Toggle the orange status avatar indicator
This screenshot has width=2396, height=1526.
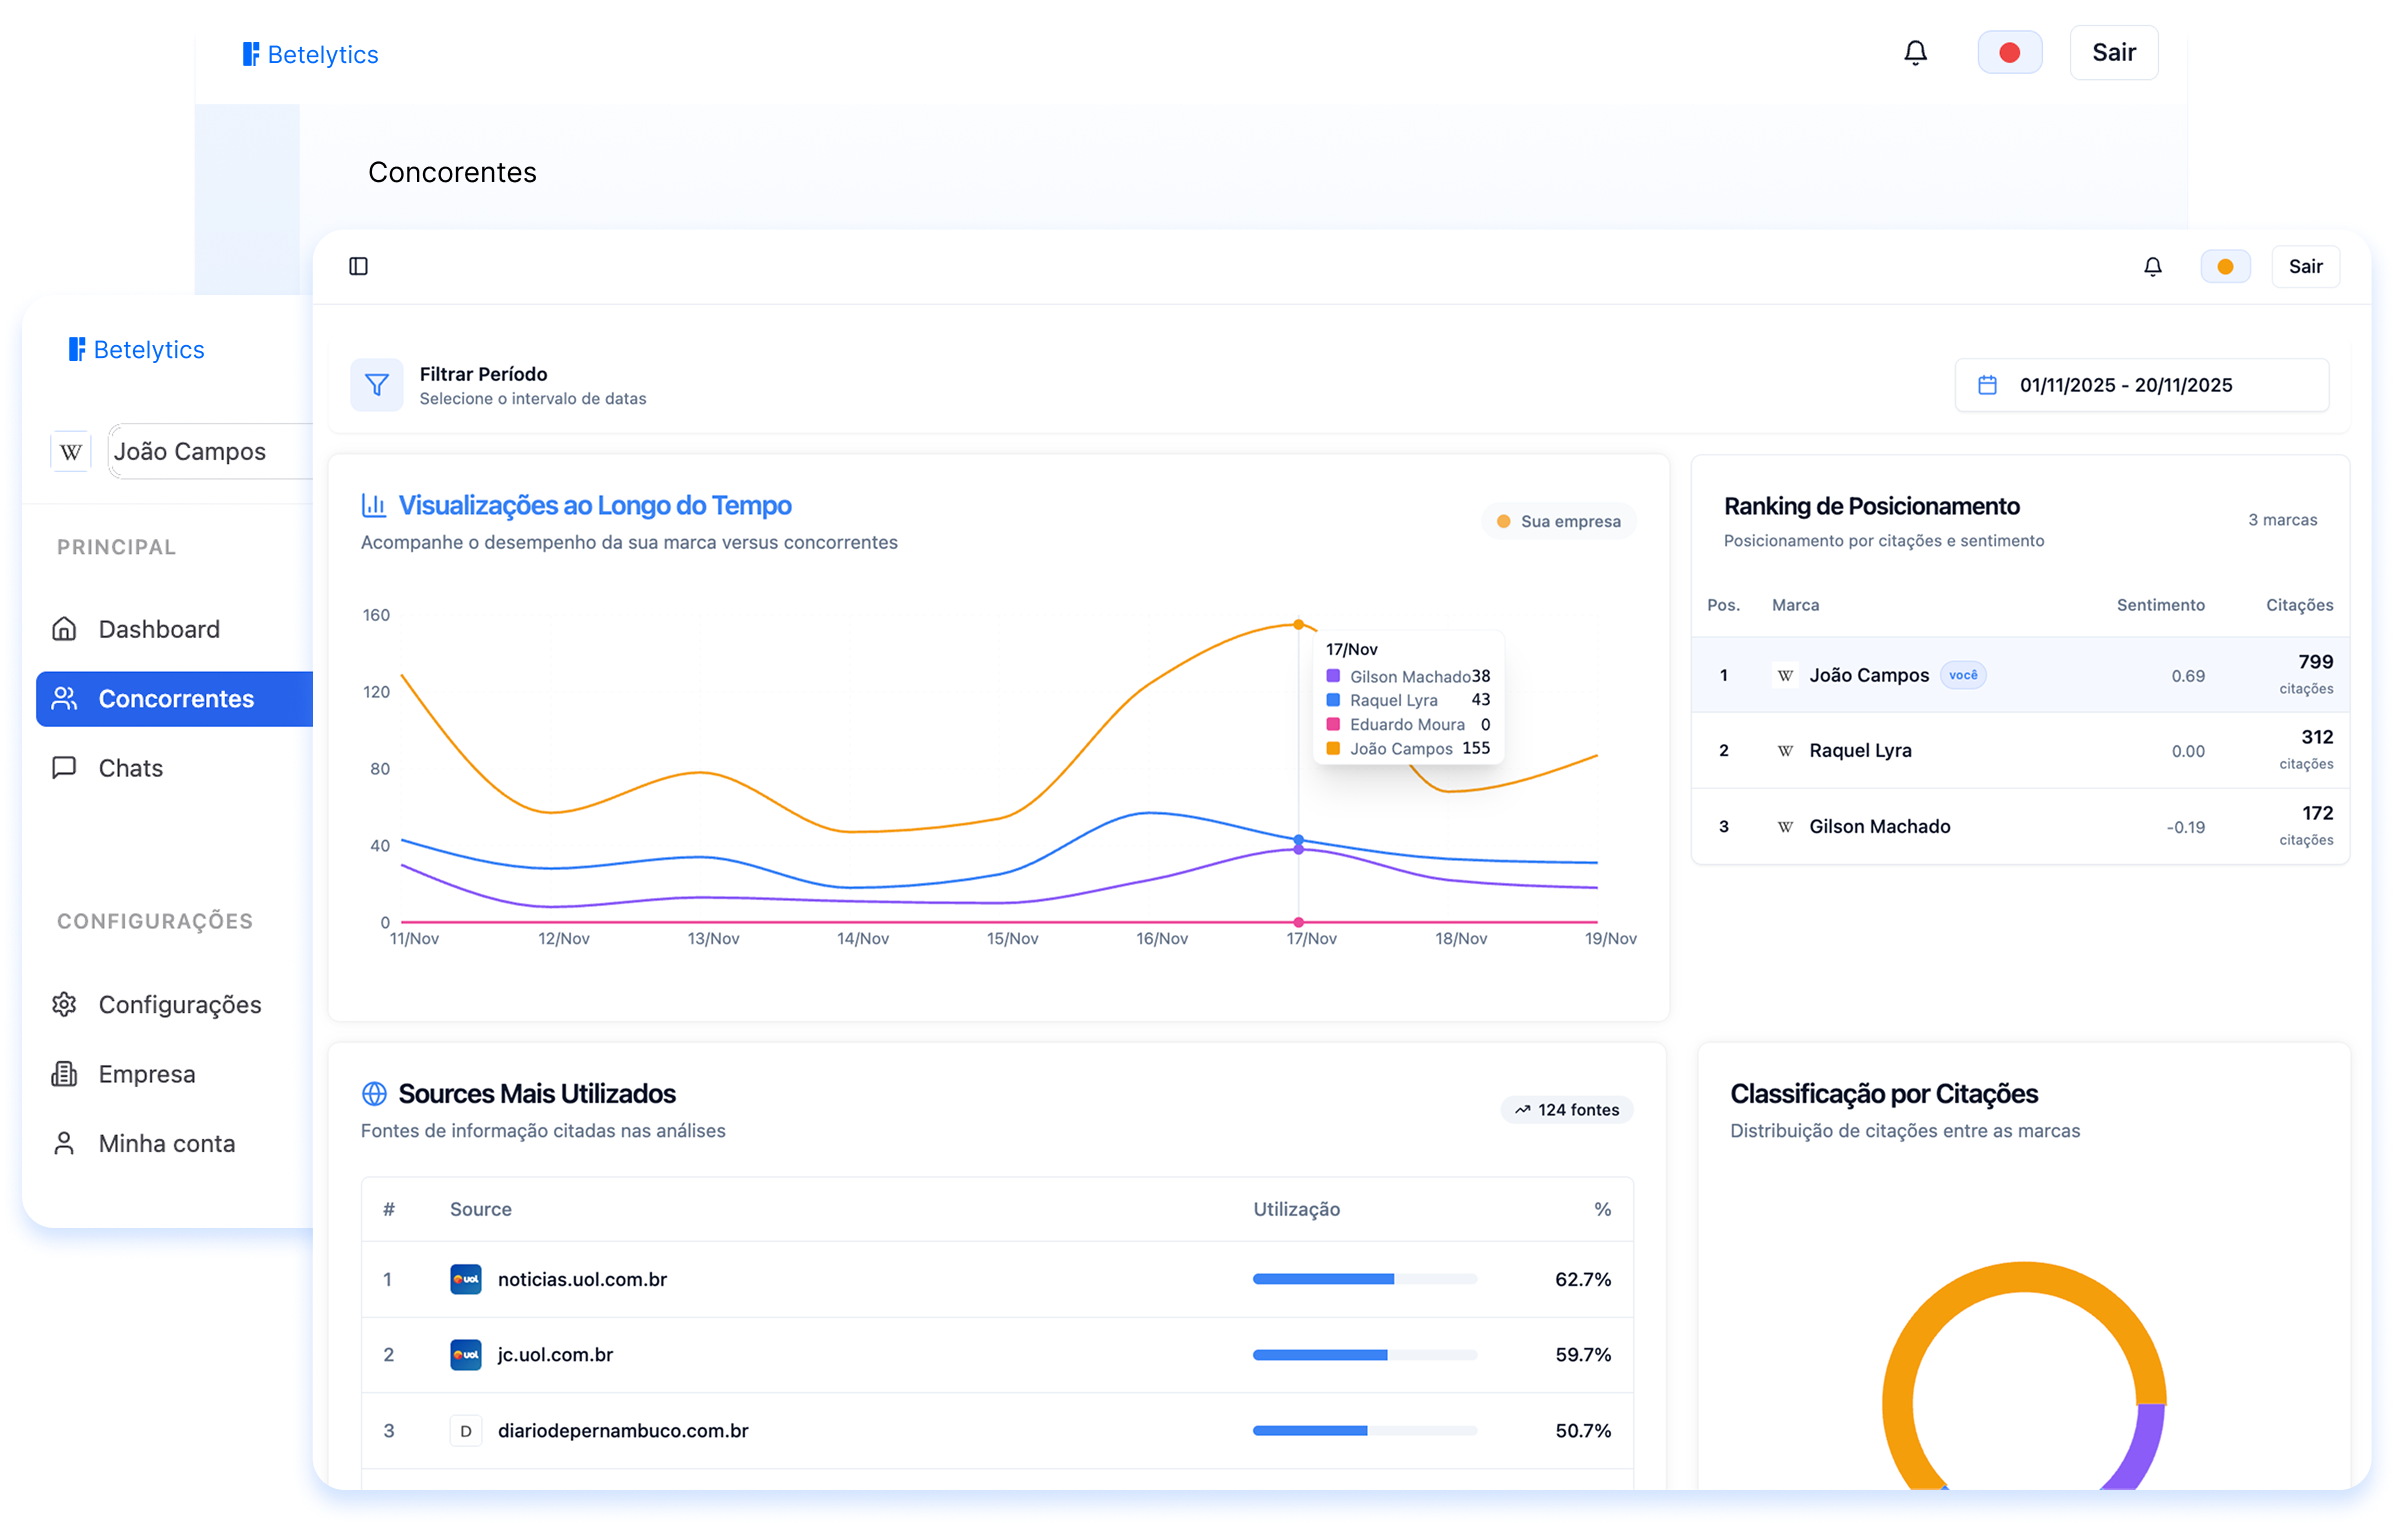point(2225,266)
